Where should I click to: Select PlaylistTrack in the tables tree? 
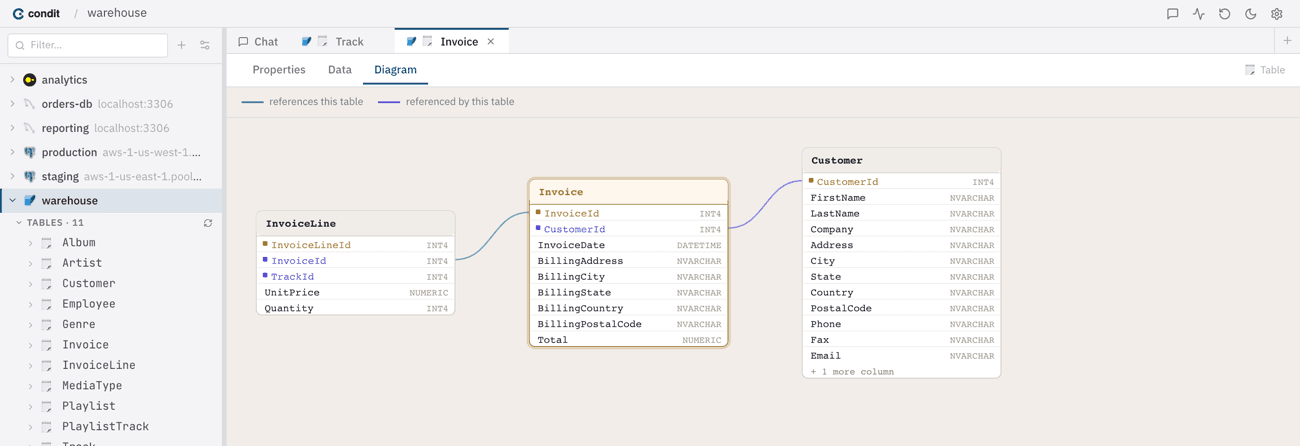pos(105,427)
